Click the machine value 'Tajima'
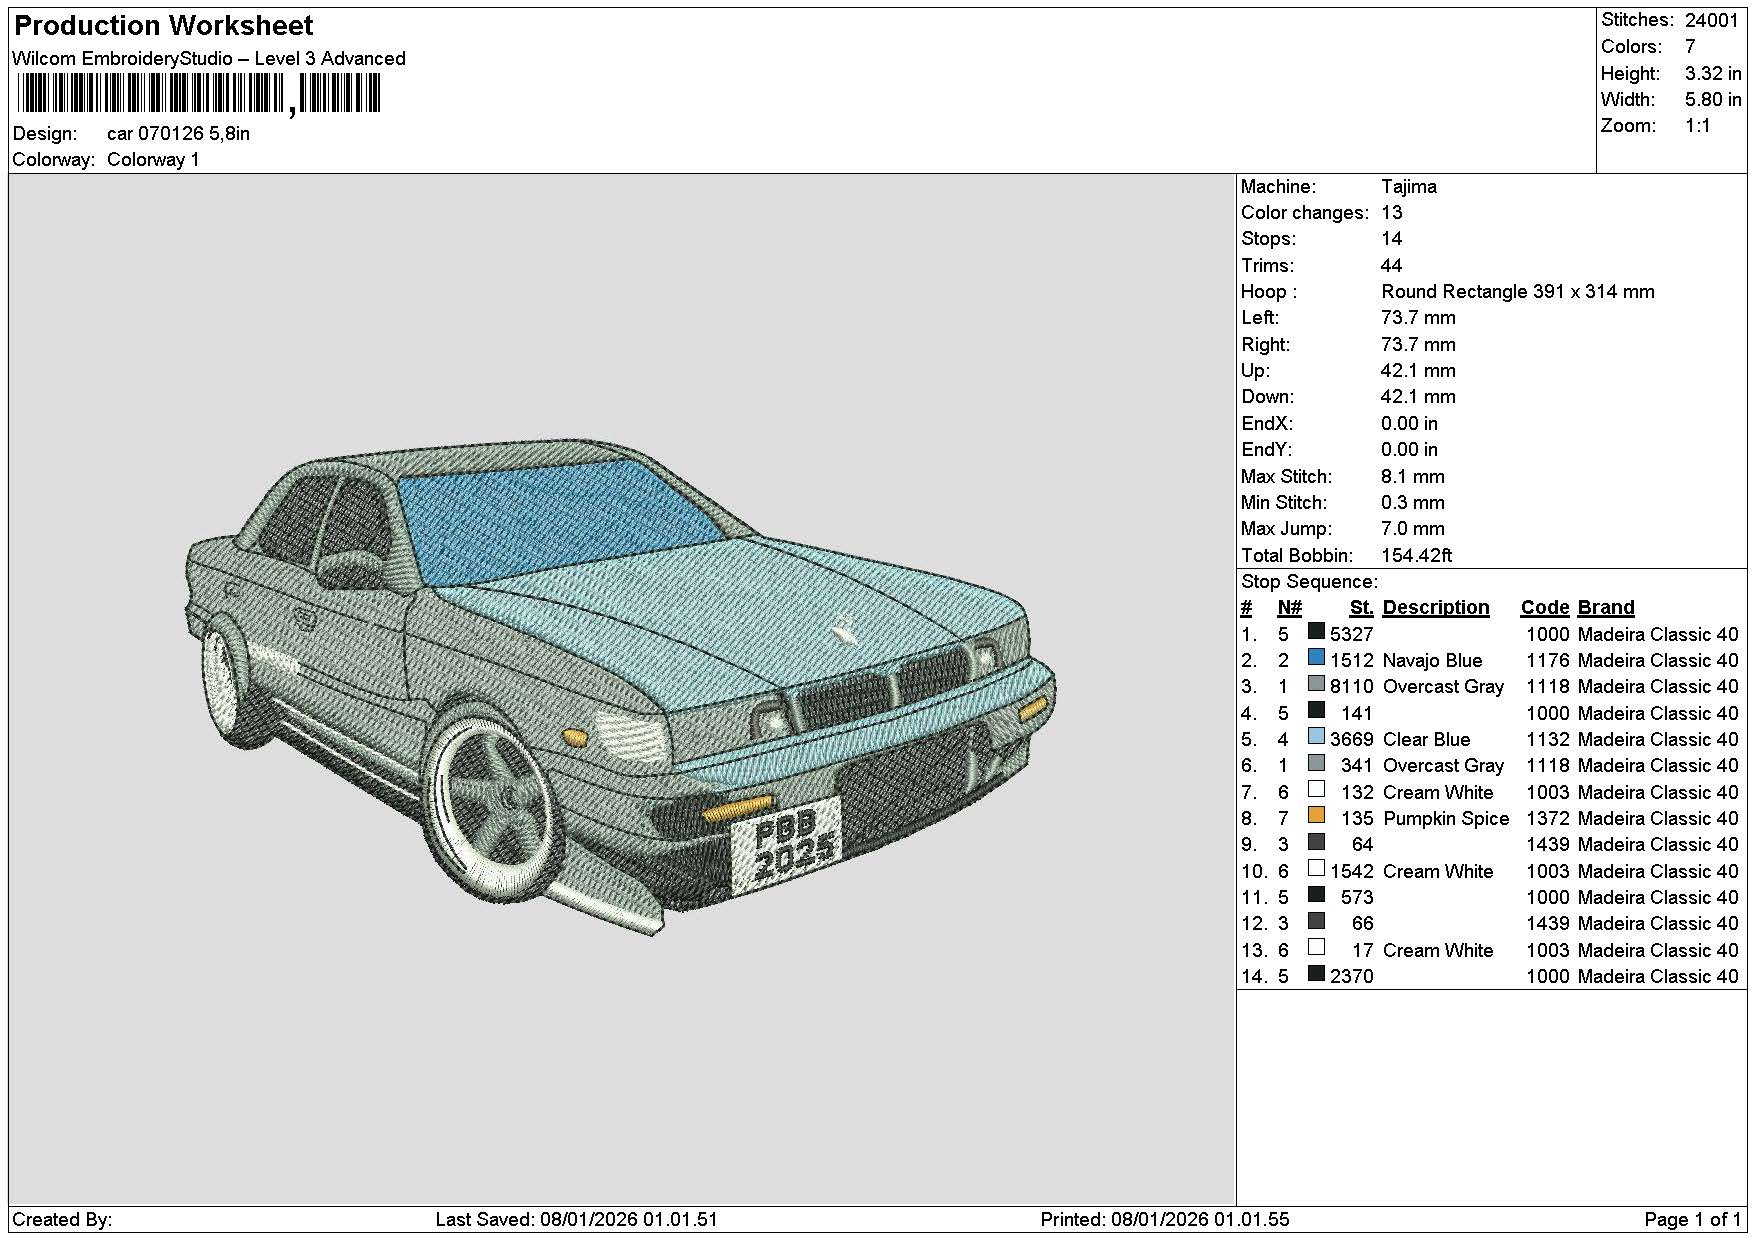The height and width of the screenshot is (1240, 1755). point(1409,187)
